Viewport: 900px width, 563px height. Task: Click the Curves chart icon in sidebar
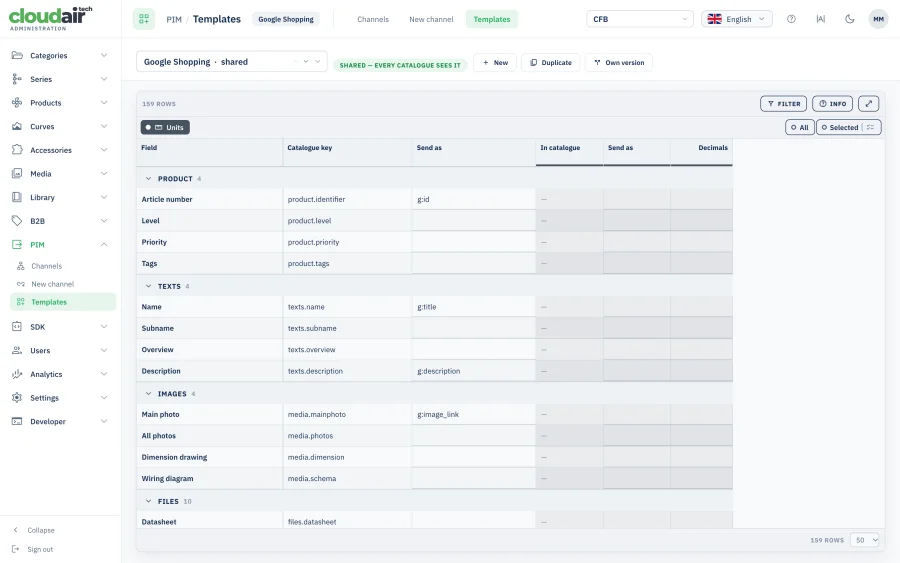point(17,126)
